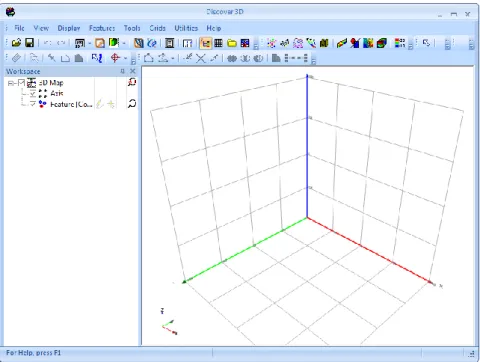
Task: Select the Axis tree item
Action: point(57,93)
